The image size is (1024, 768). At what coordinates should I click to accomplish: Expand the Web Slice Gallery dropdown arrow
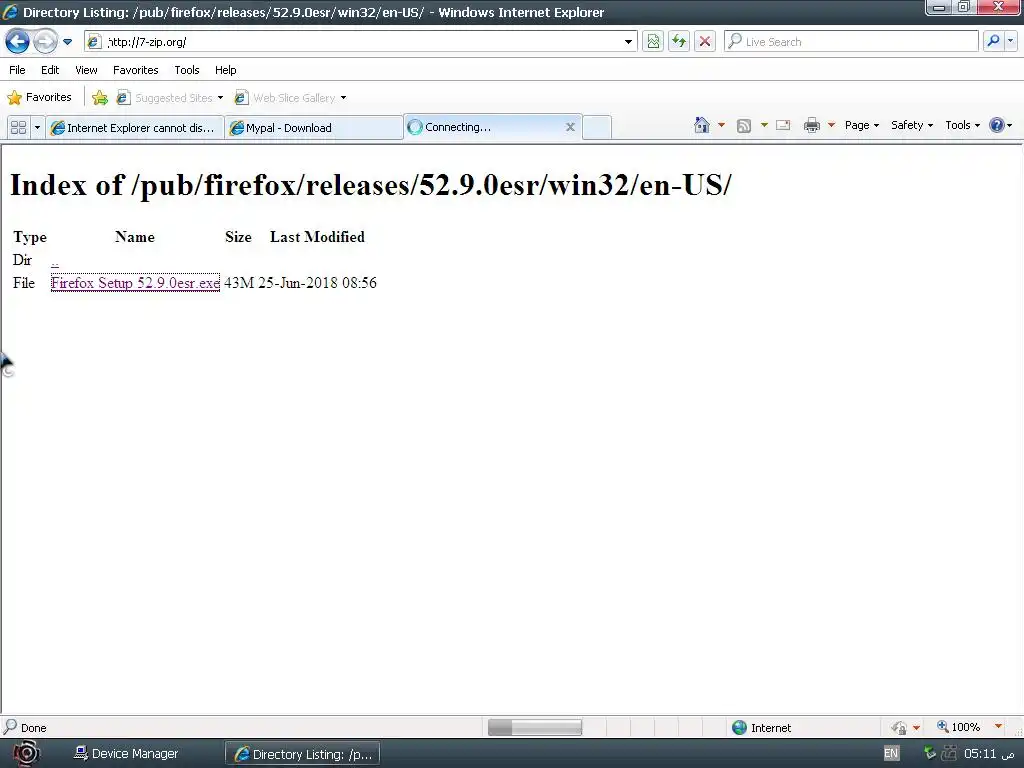(x=344, y=98)
